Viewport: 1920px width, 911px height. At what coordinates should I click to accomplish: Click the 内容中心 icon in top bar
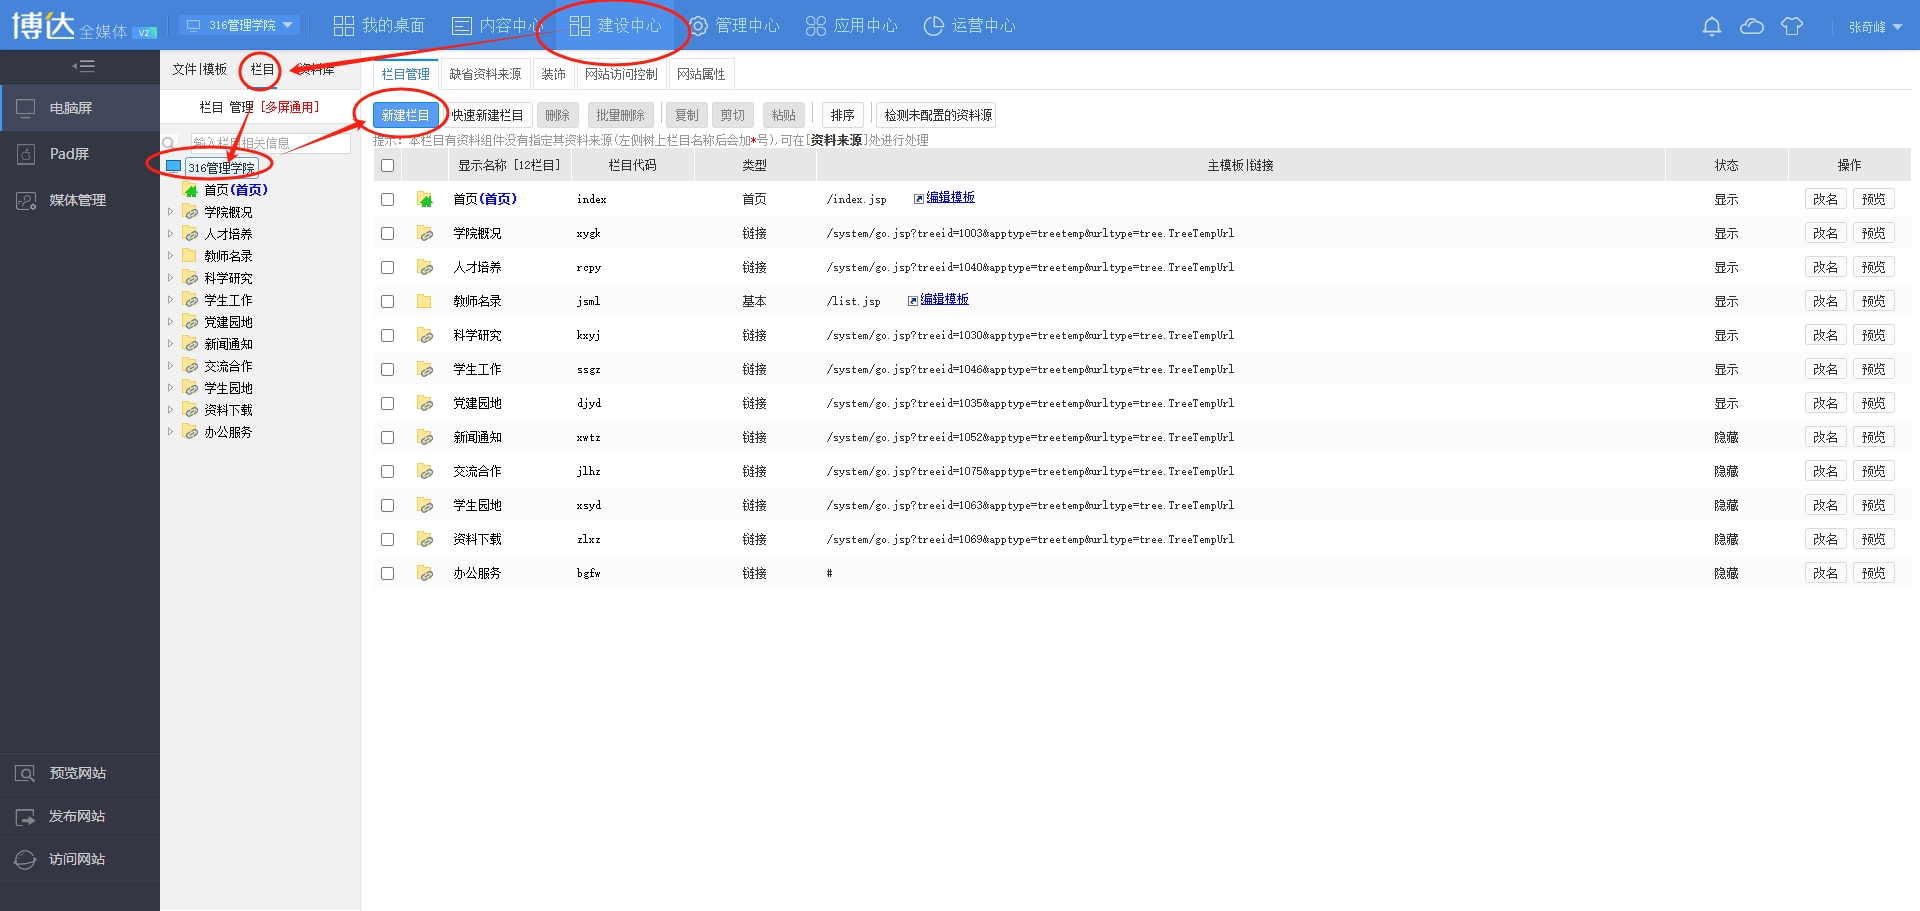point(462,26)
